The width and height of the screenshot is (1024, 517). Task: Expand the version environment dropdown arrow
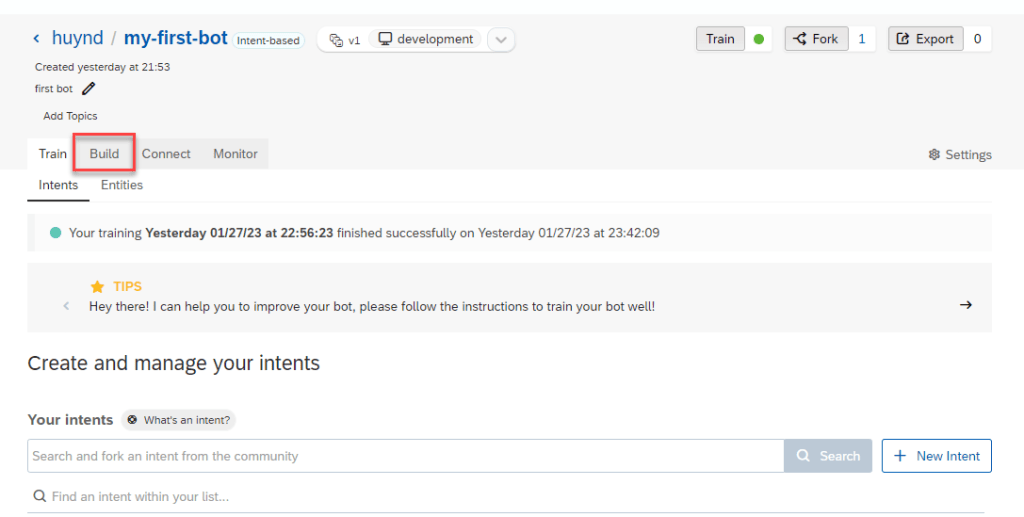pos(502,40)
